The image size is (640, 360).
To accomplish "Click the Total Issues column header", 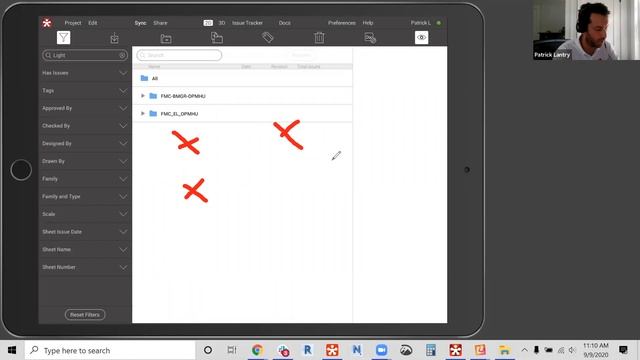I will coord(309,67).
